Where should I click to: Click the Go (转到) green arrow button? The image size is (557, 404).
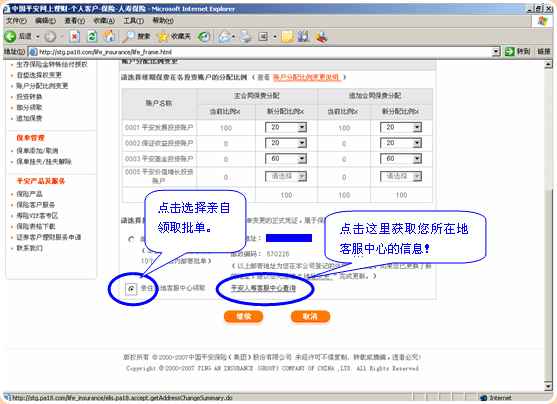(518, 52)
